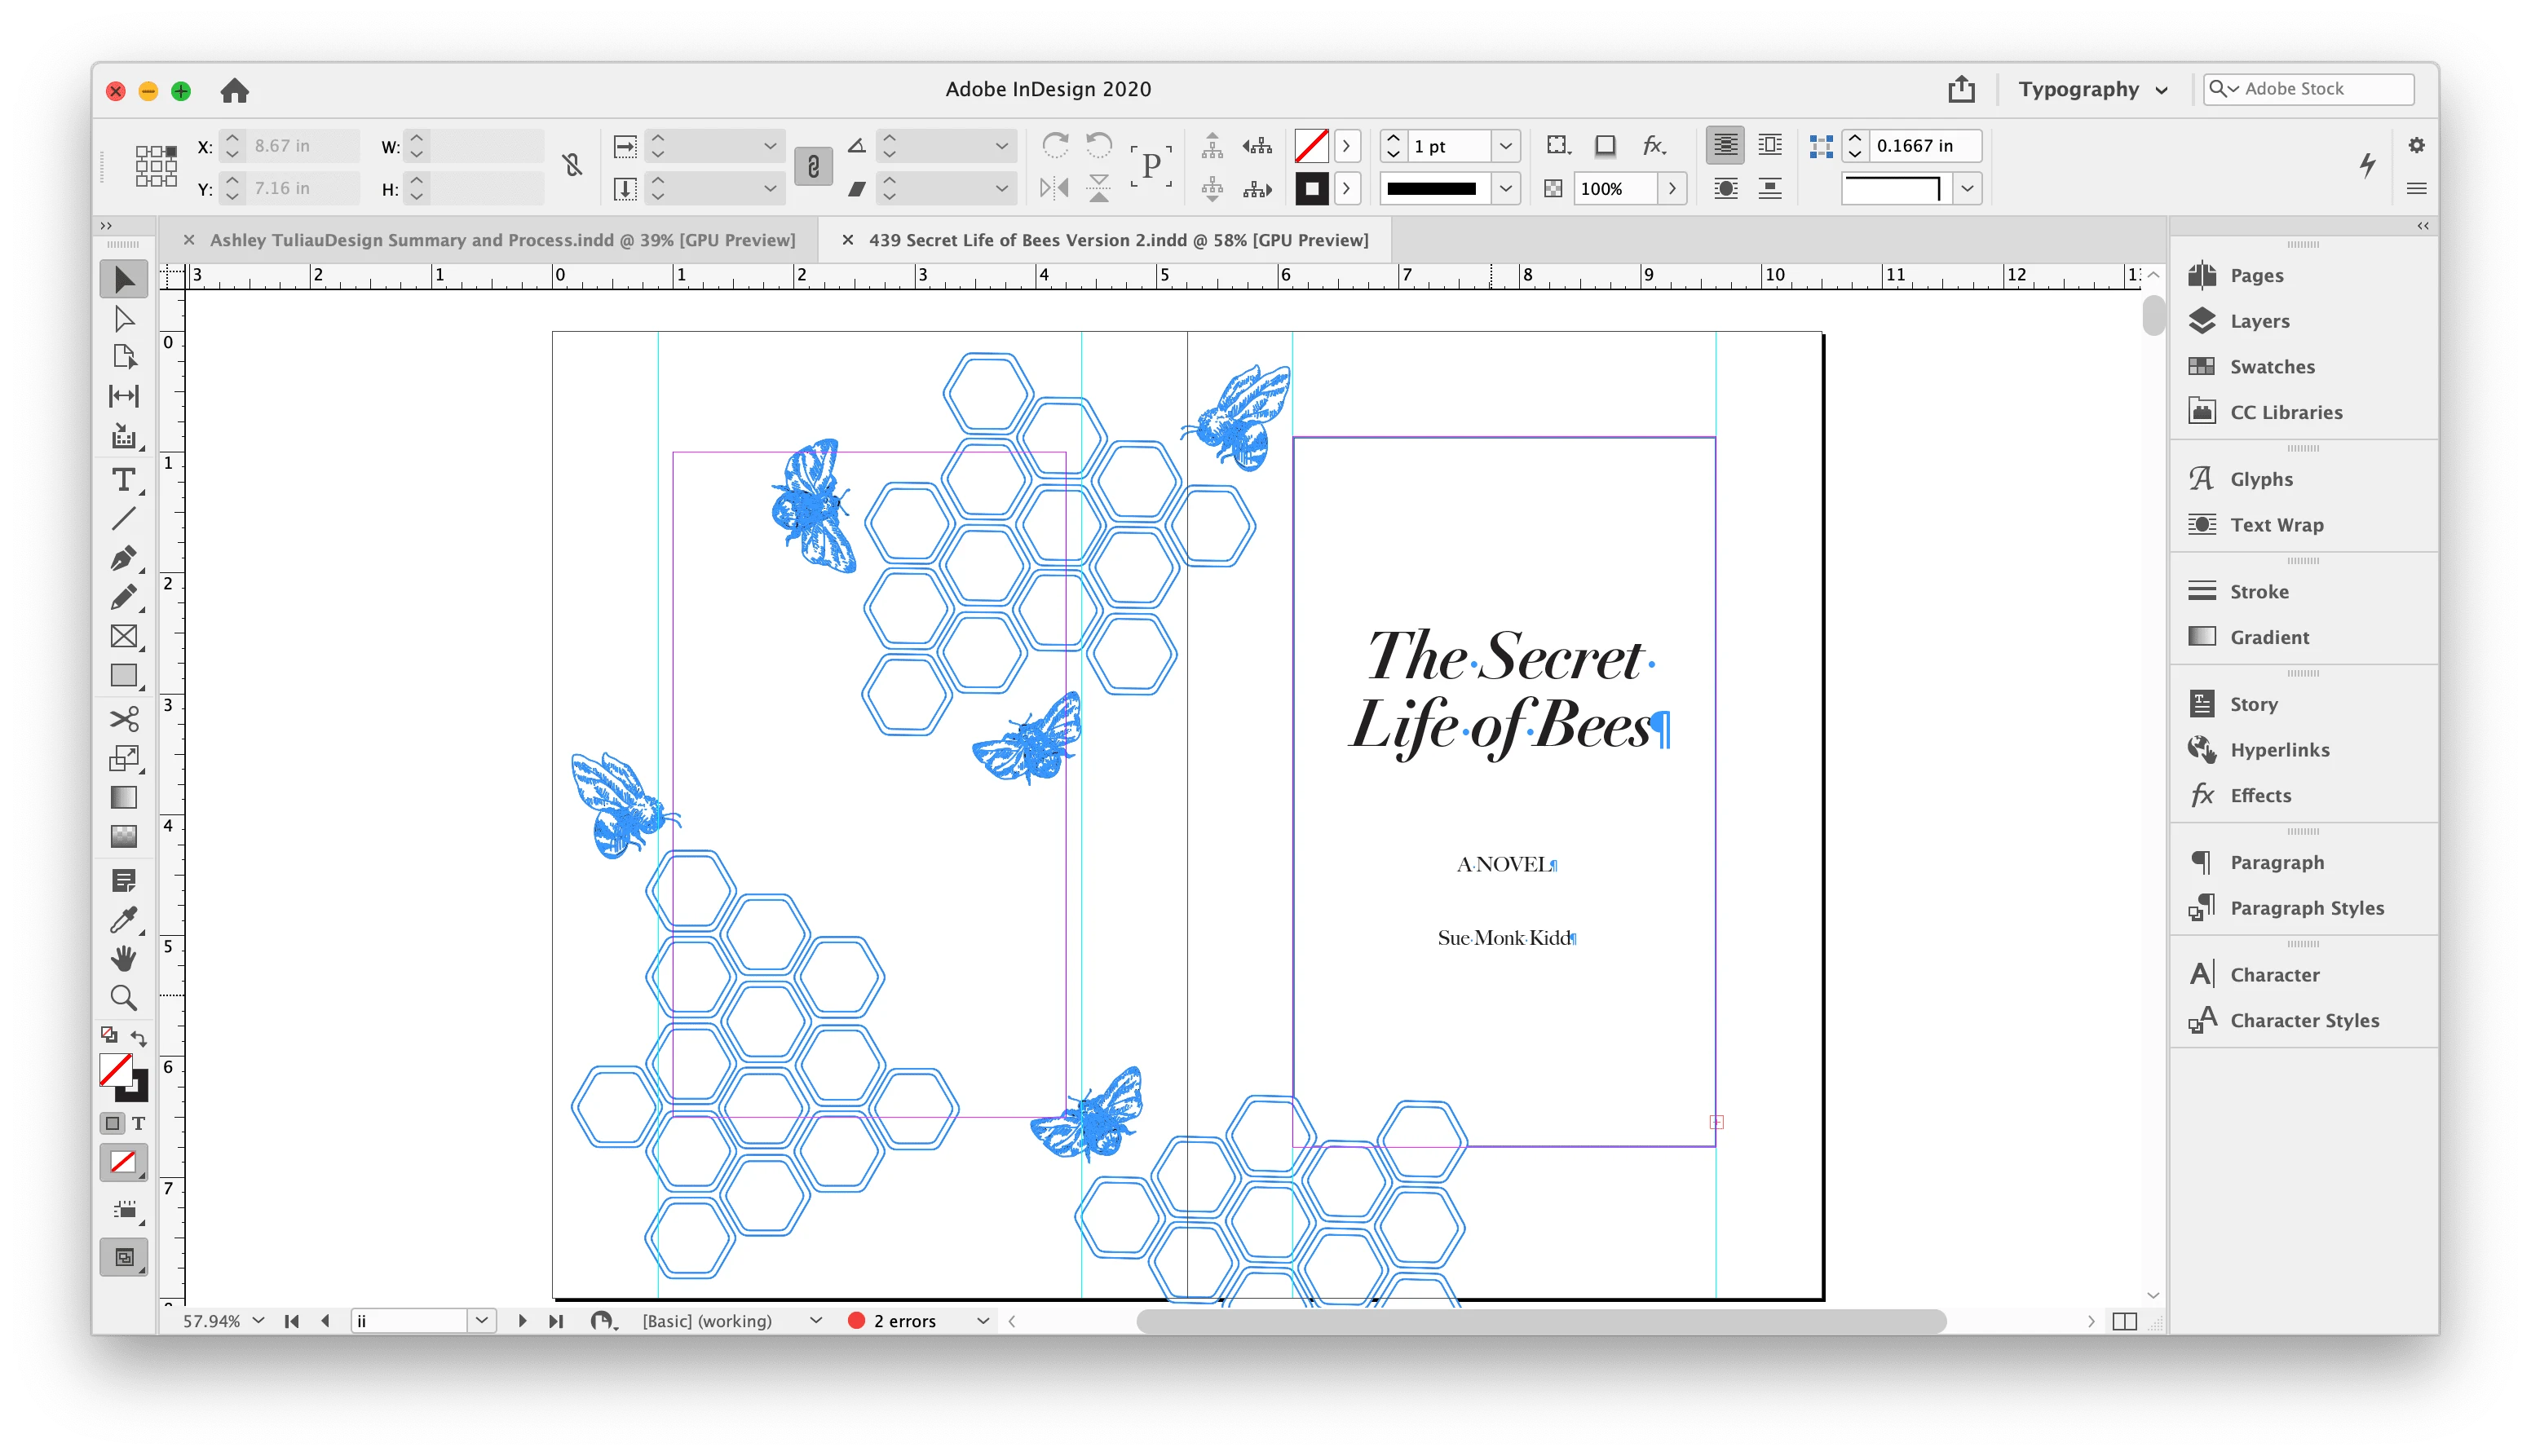
Task: Select reference point locator grid
Action: tap(156, 166)
